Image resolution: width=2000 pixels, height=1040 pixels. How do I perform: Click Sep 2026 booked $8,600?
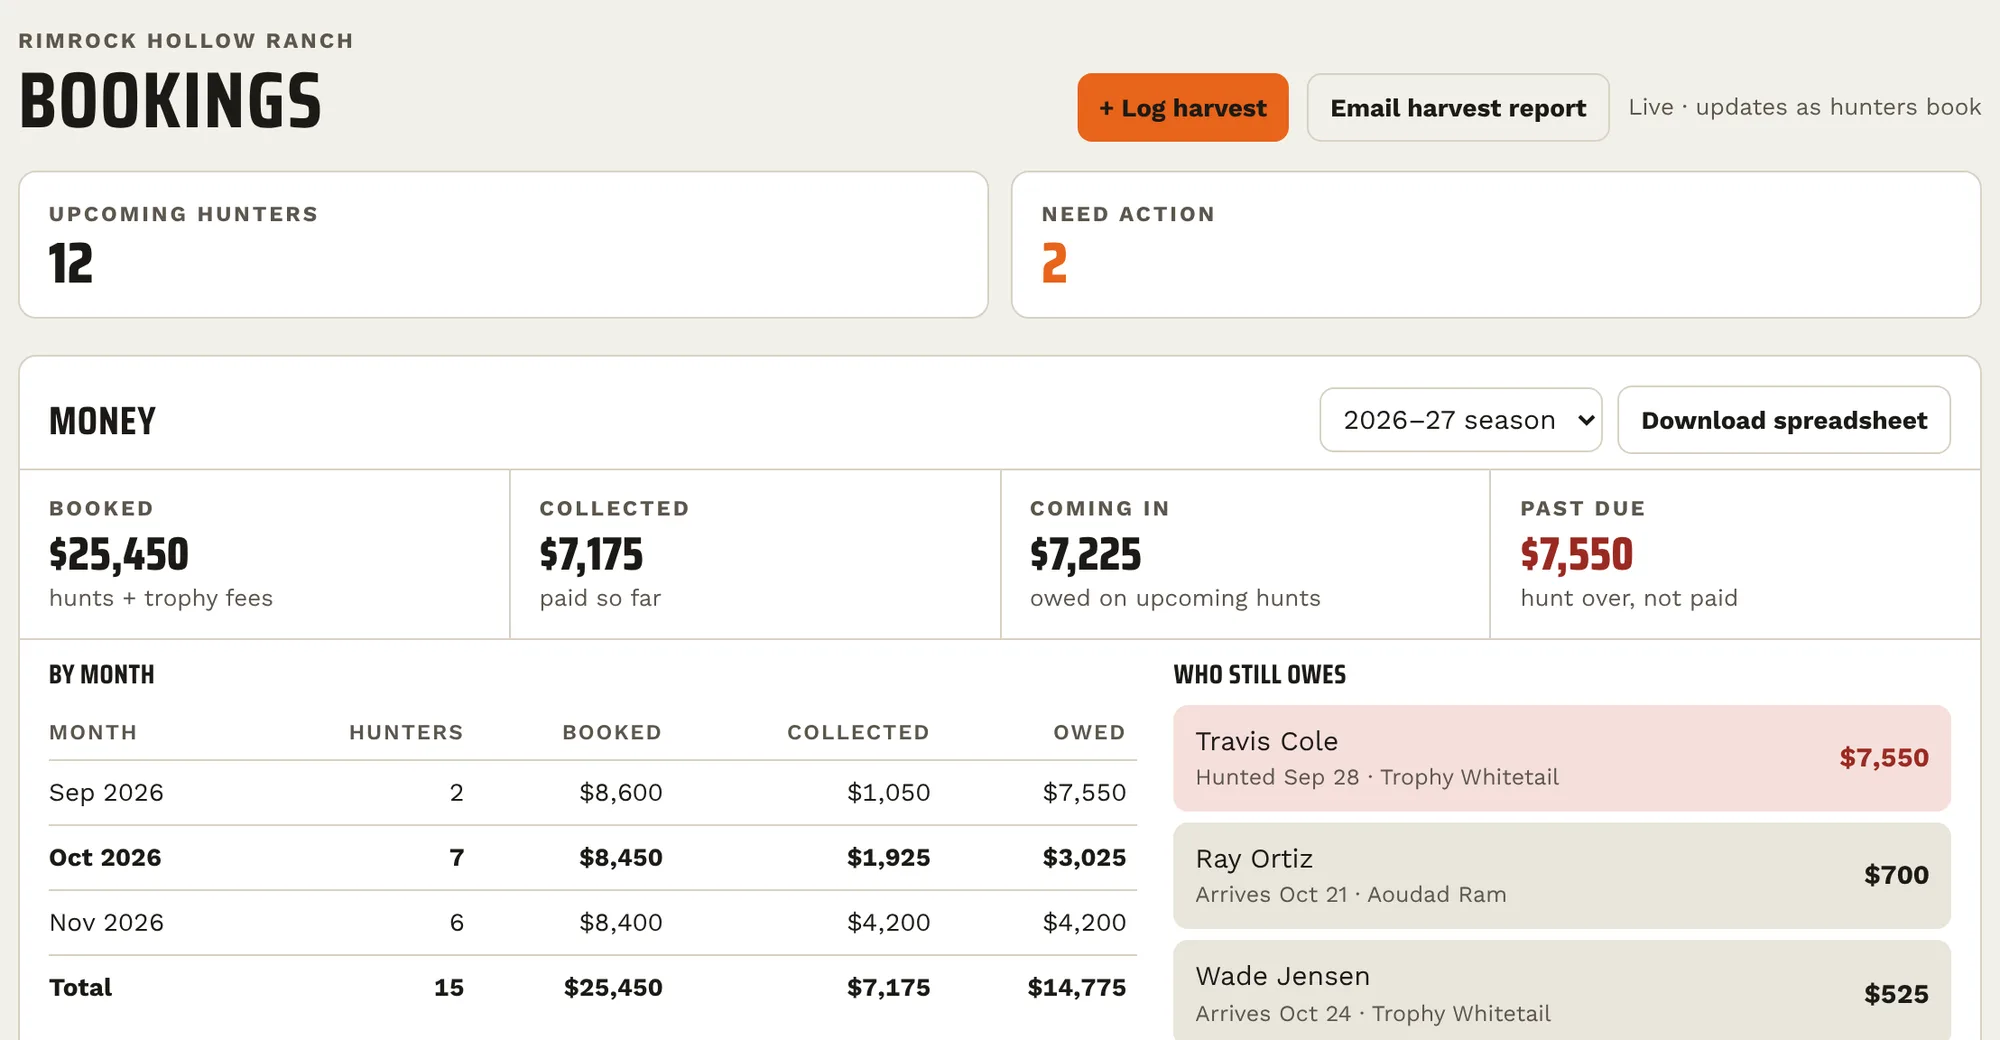point(621,793)
